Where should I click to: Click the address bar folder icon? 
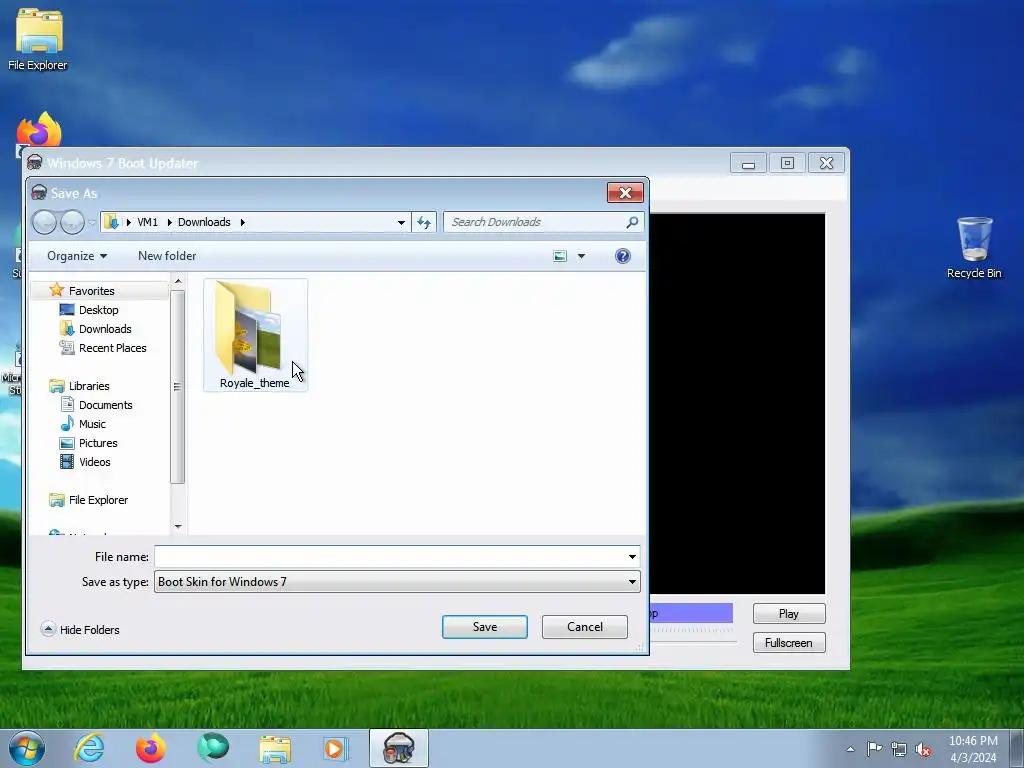click(x=112, y=222)
